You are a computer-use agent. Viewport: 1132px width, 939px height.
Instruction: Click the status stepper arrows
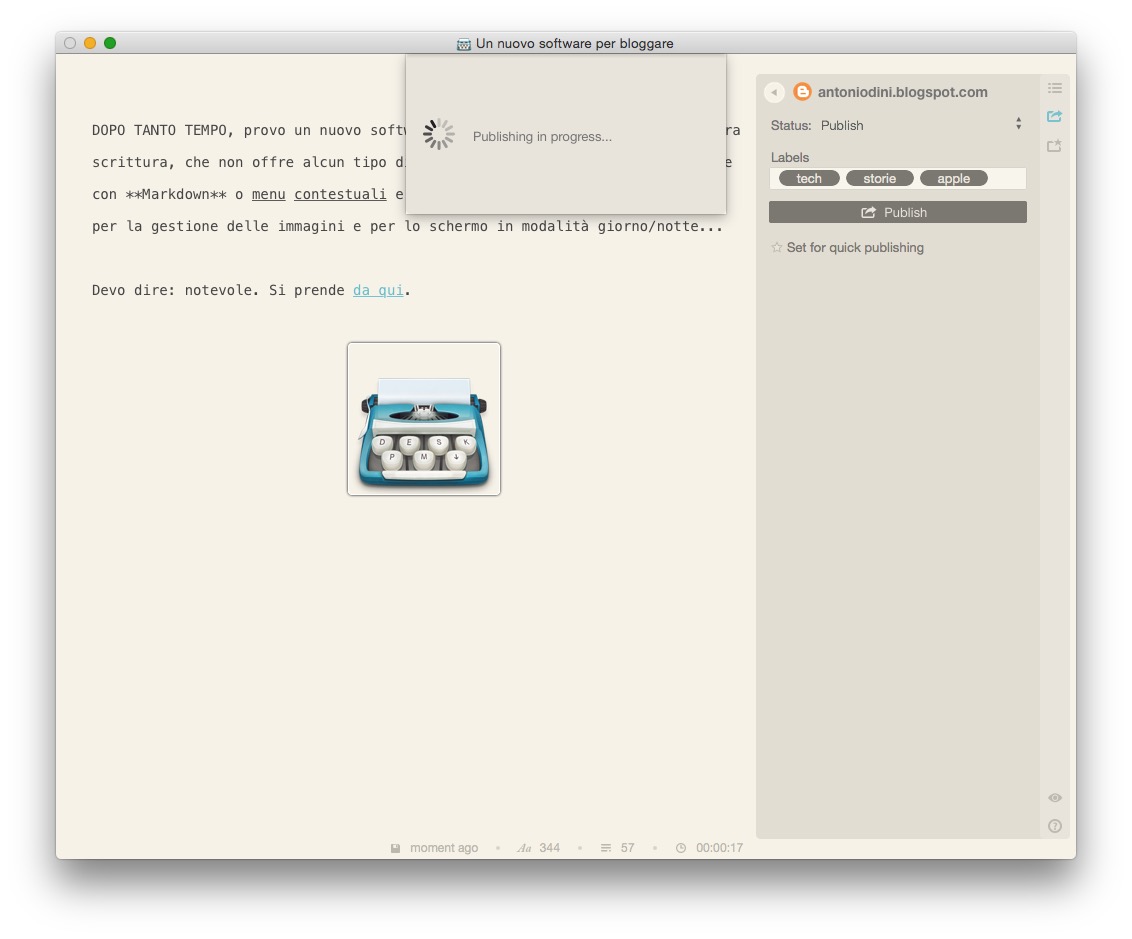(x=1019, y=124)
